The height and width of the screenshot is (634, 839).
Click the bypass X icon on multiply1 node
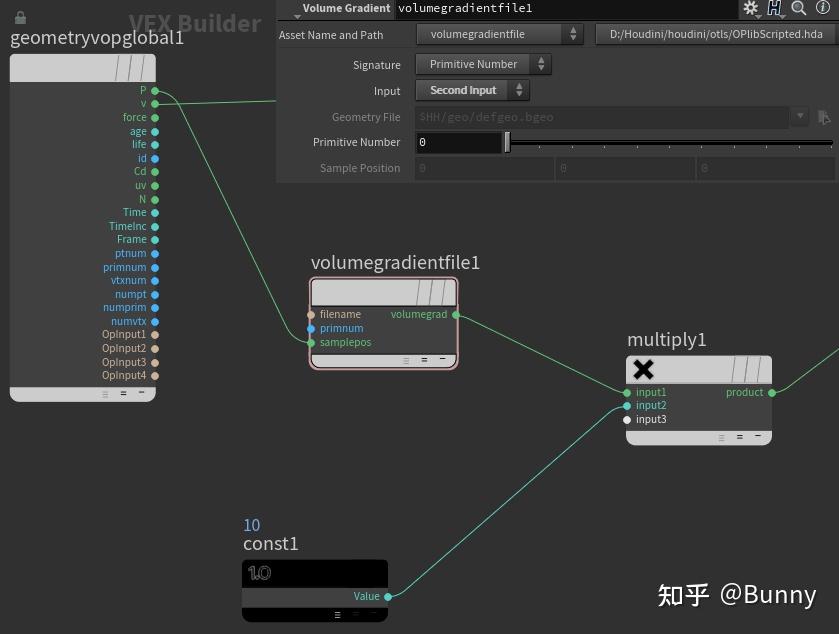coord(643,369)
